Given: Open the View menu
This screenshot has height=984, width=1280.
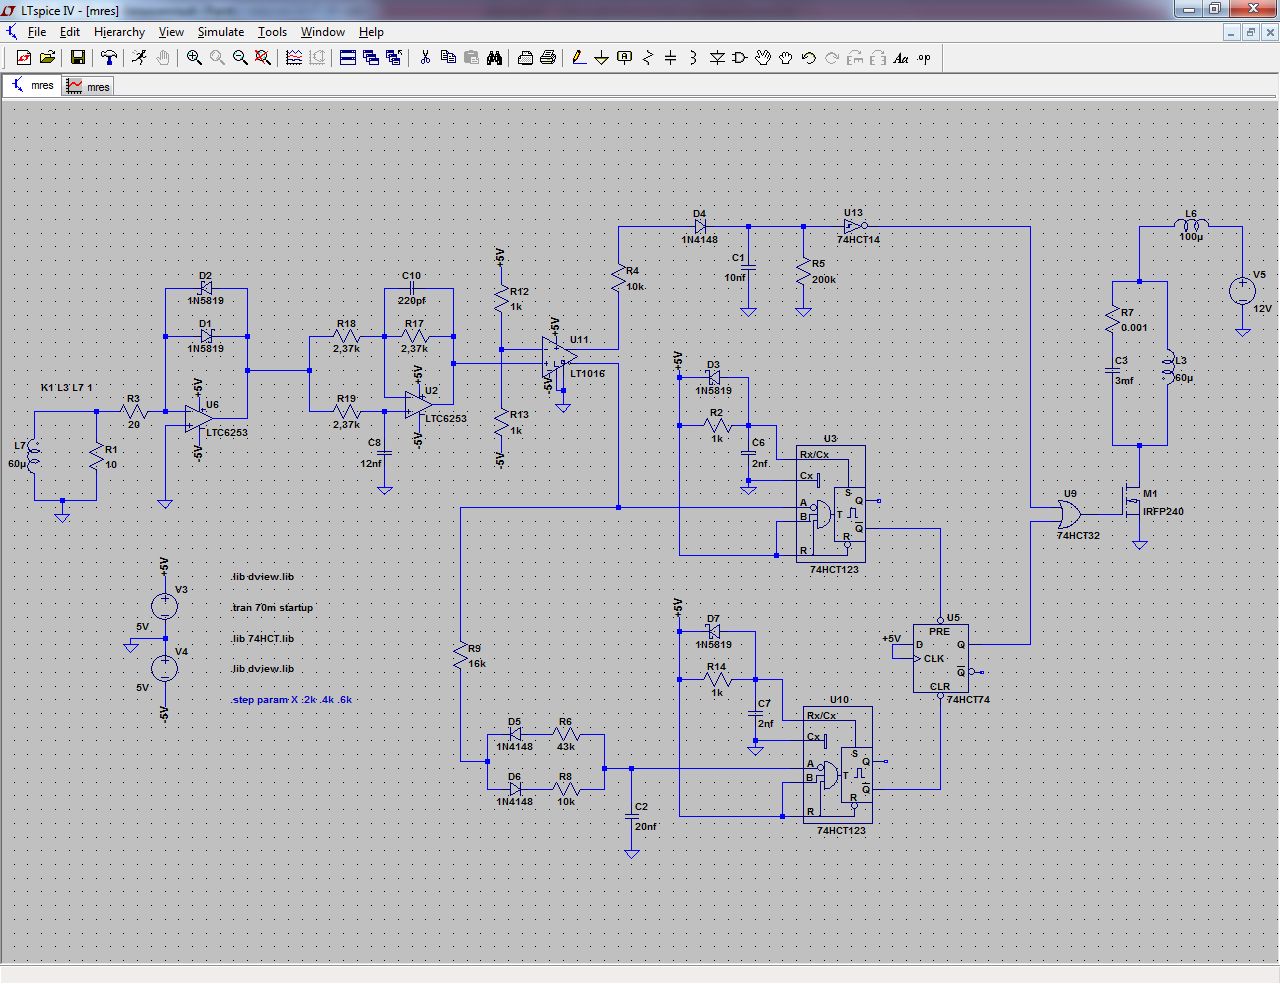Looking at the screenshot, I should pos(171,32).
